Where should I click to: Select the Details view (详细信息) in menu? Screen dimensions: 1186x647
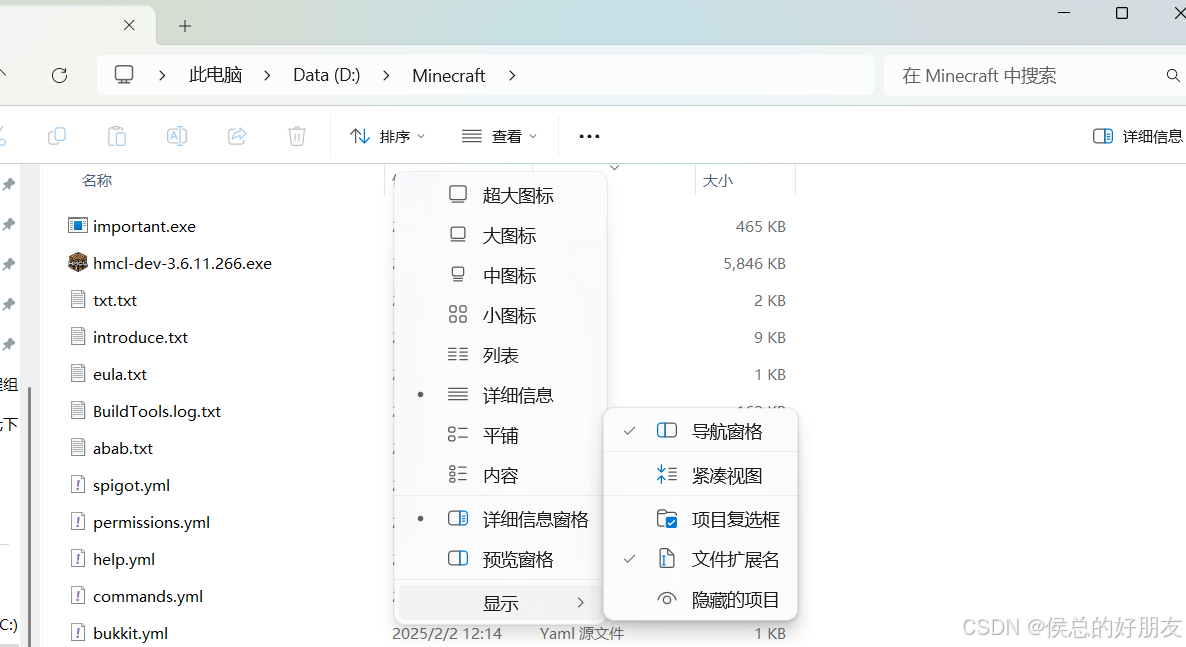(x=500, y=395)
